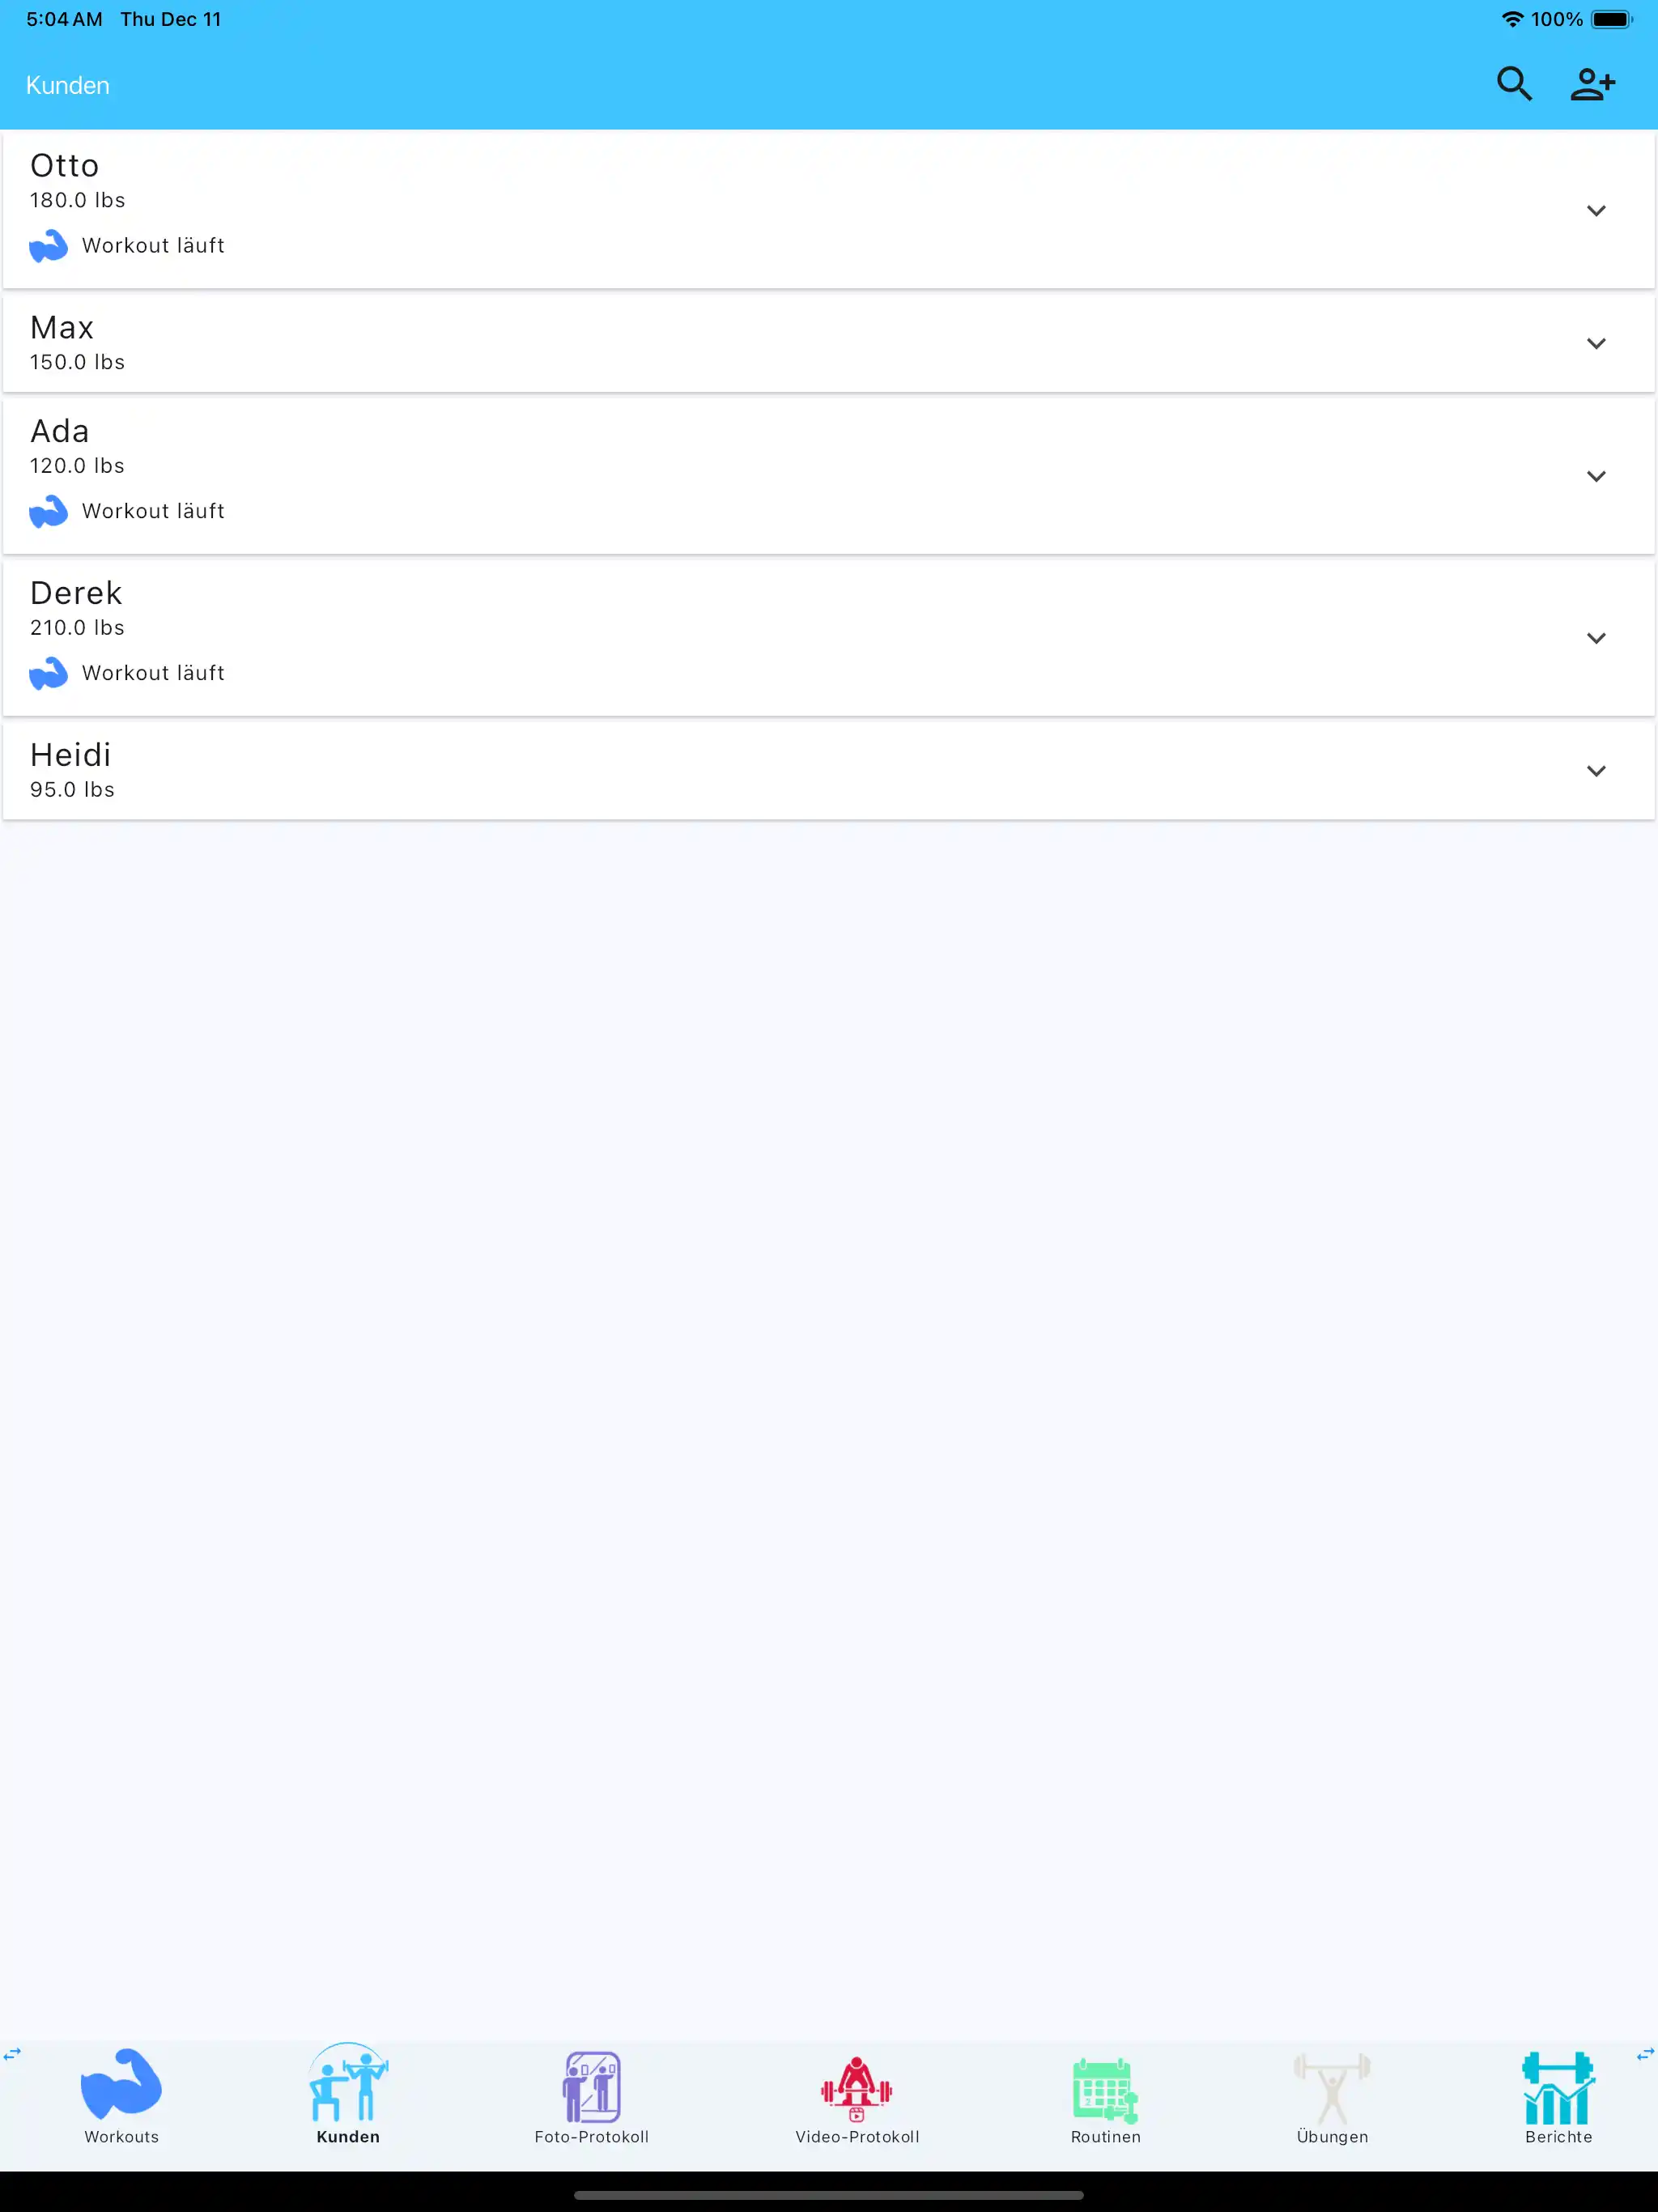Image resolution: width=1658 pixels, height=2212 pixels.
Task: Tap the Kunden screen title
Action: click(66, 85)
